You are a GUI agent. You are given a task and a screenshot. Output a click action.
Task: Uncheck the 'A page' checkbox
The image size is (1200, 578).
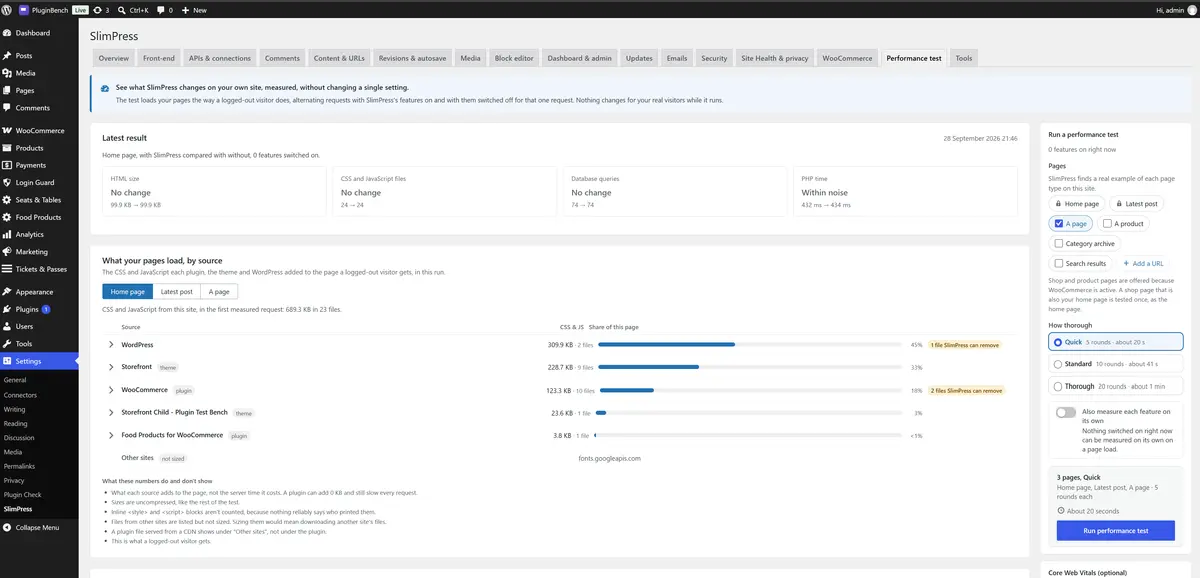[1059, 224]
